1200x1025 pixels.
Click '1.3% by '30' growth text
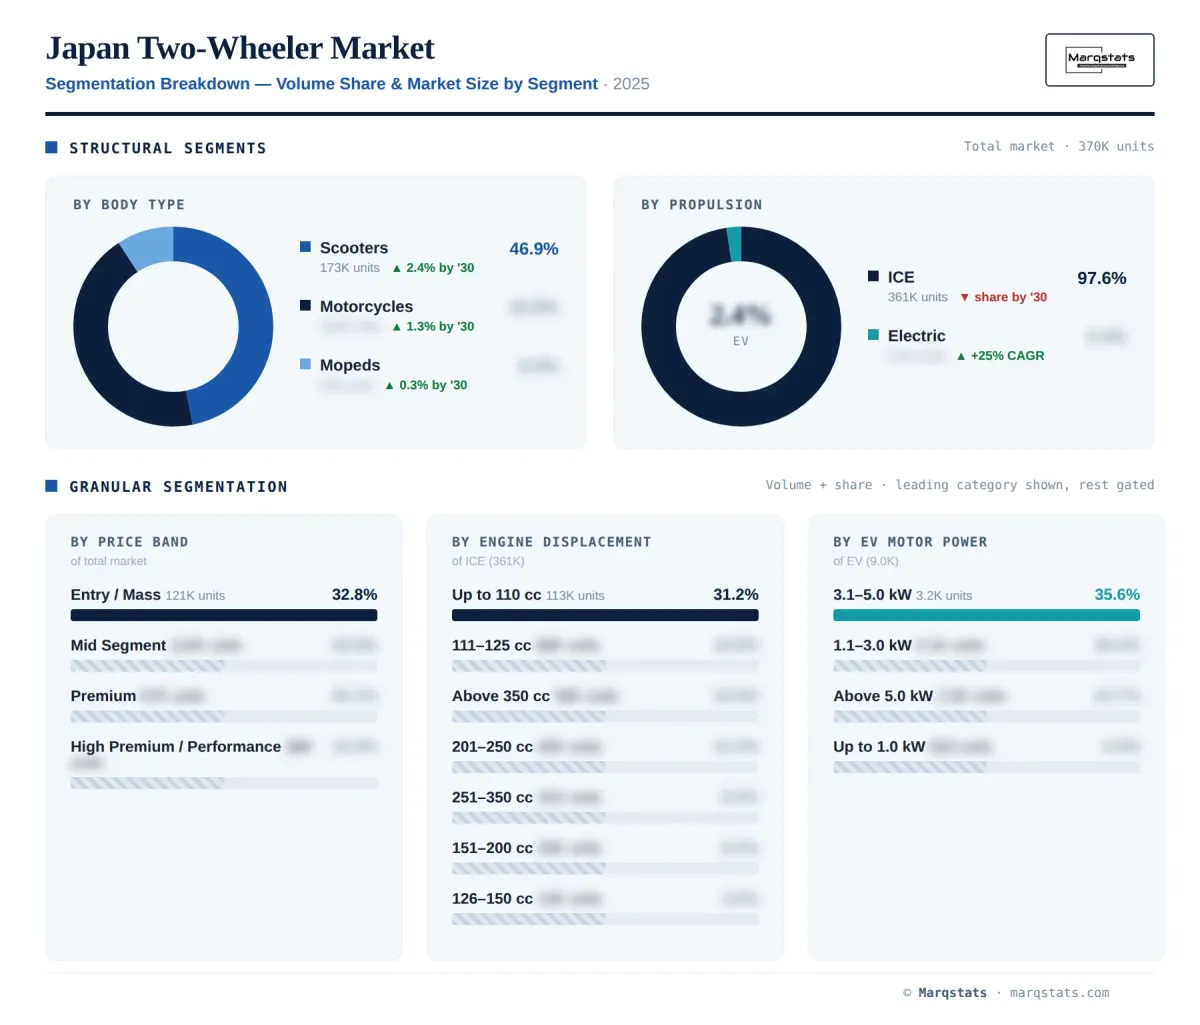[433, 327]
